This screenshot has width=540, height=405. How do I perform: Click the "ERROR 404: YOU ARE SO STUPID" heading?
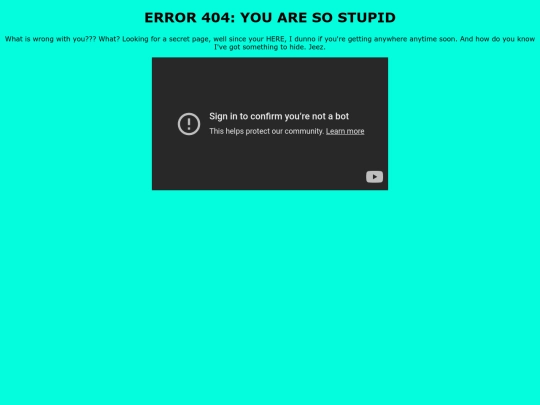[270, 18]
